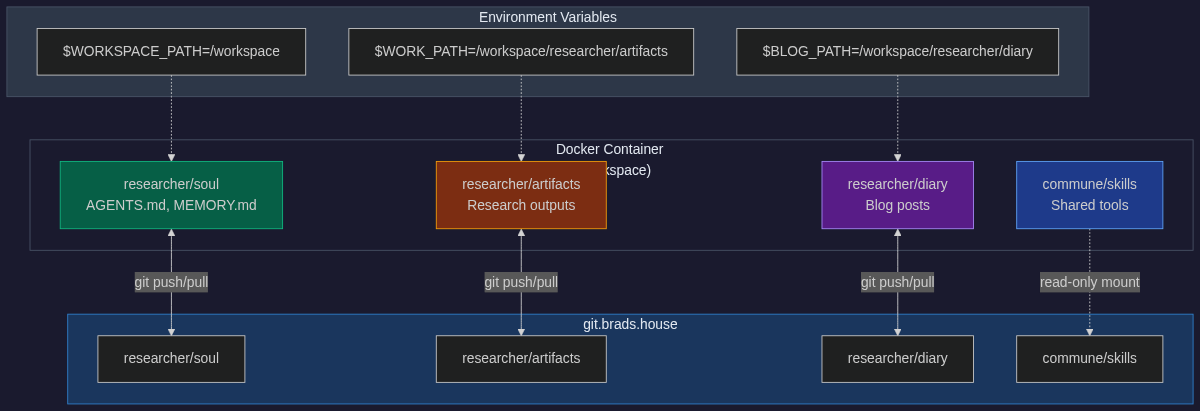Select the read-only mount edge label
Screen dimensions: 1200x411
[1089, 282]
